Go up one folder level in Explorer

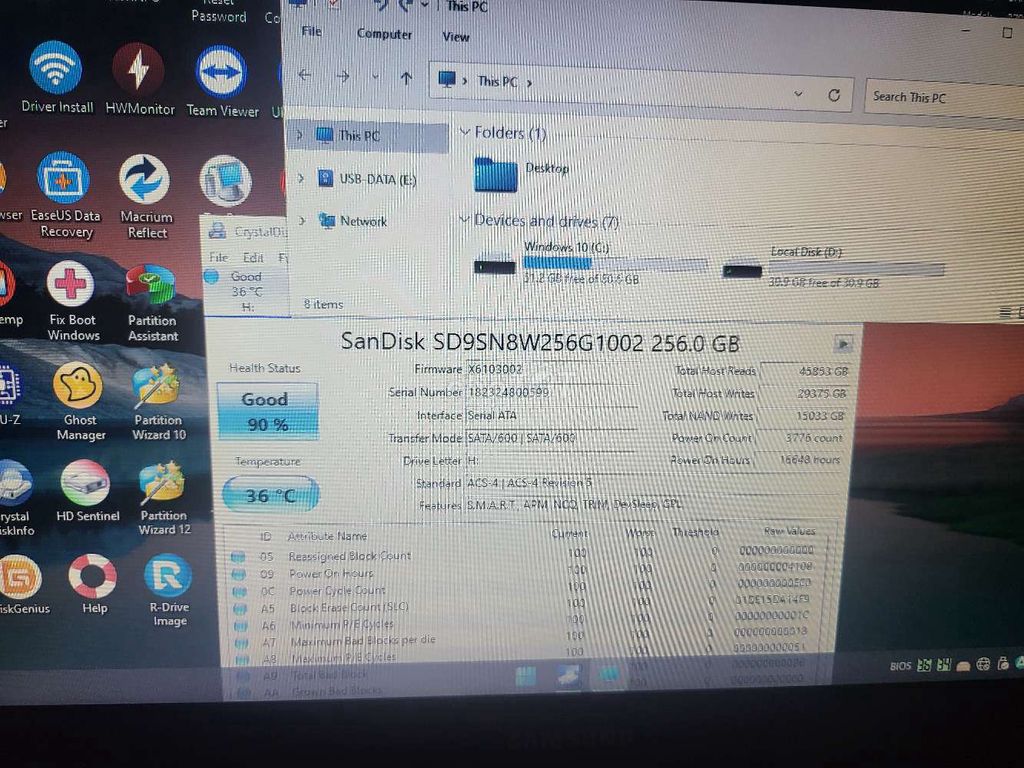click(406, 79)
